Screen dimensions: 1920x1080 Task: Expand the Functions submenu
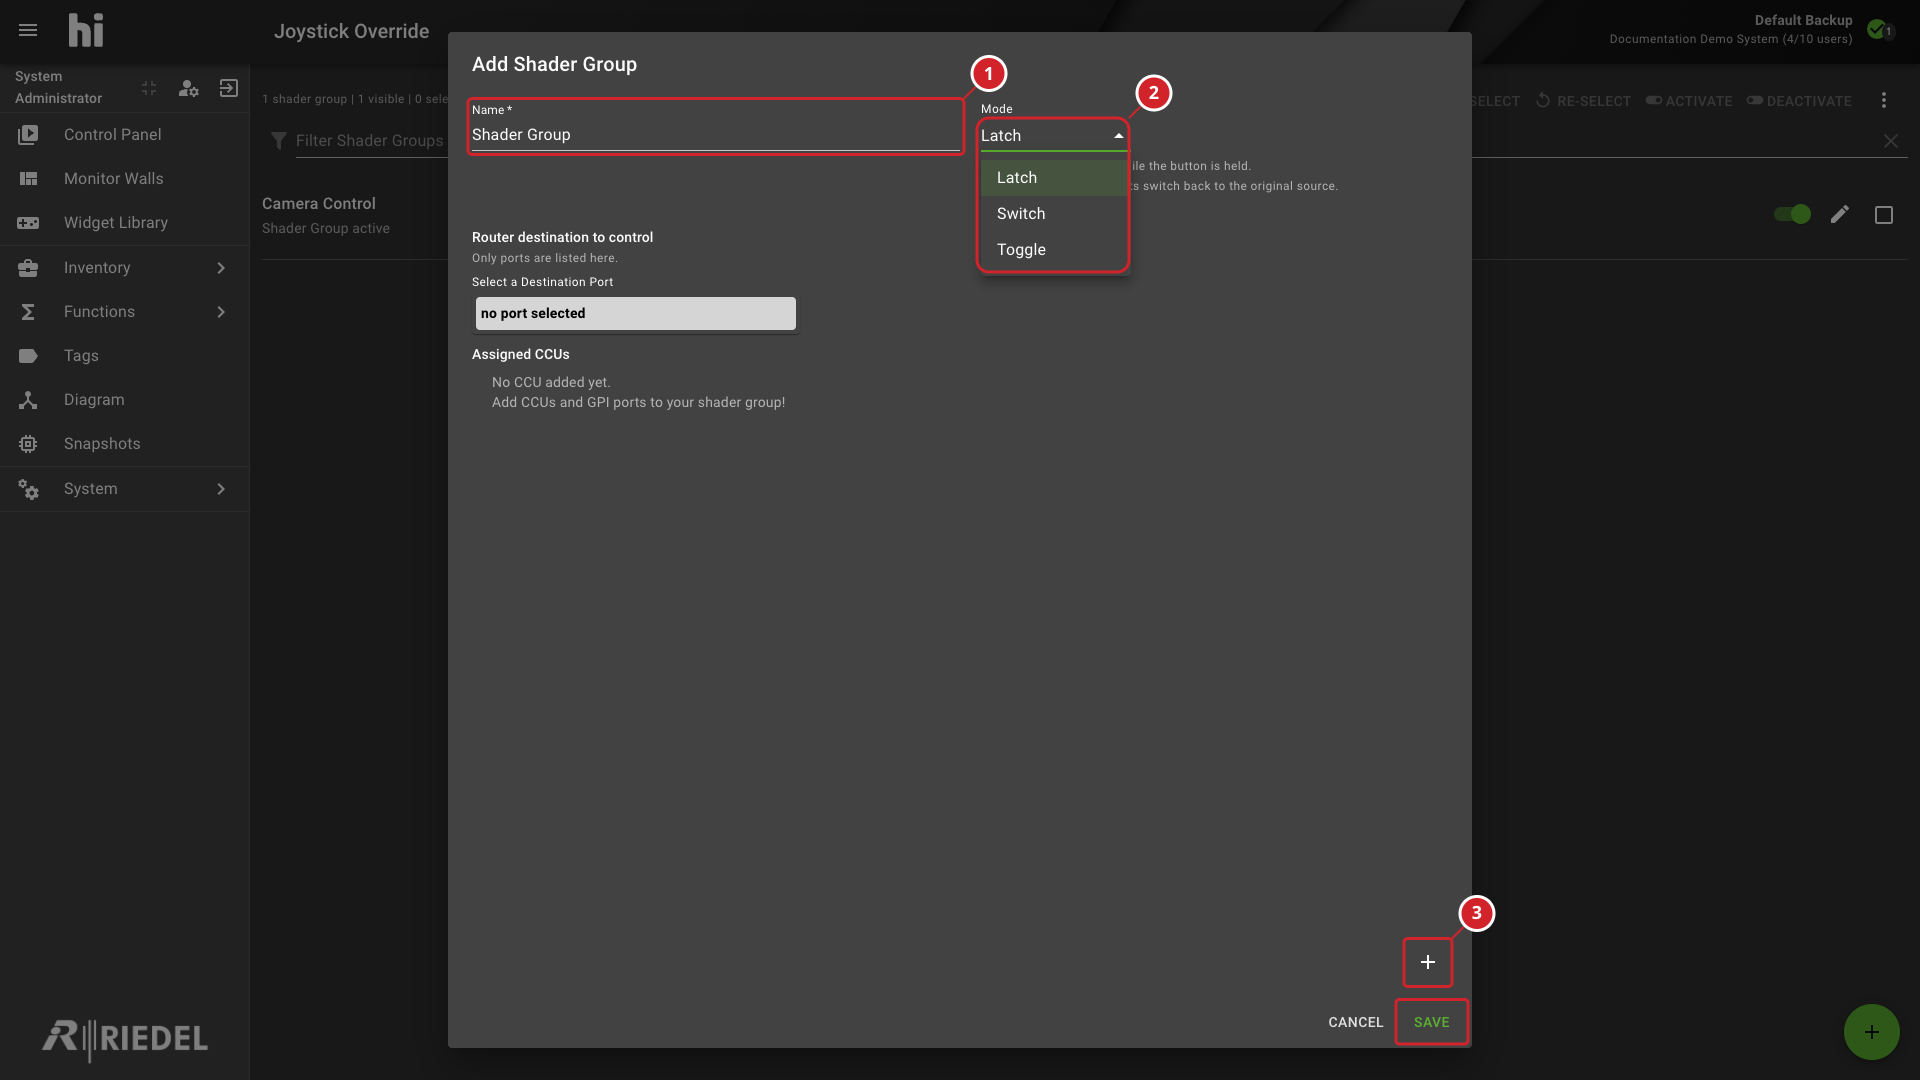125,311
